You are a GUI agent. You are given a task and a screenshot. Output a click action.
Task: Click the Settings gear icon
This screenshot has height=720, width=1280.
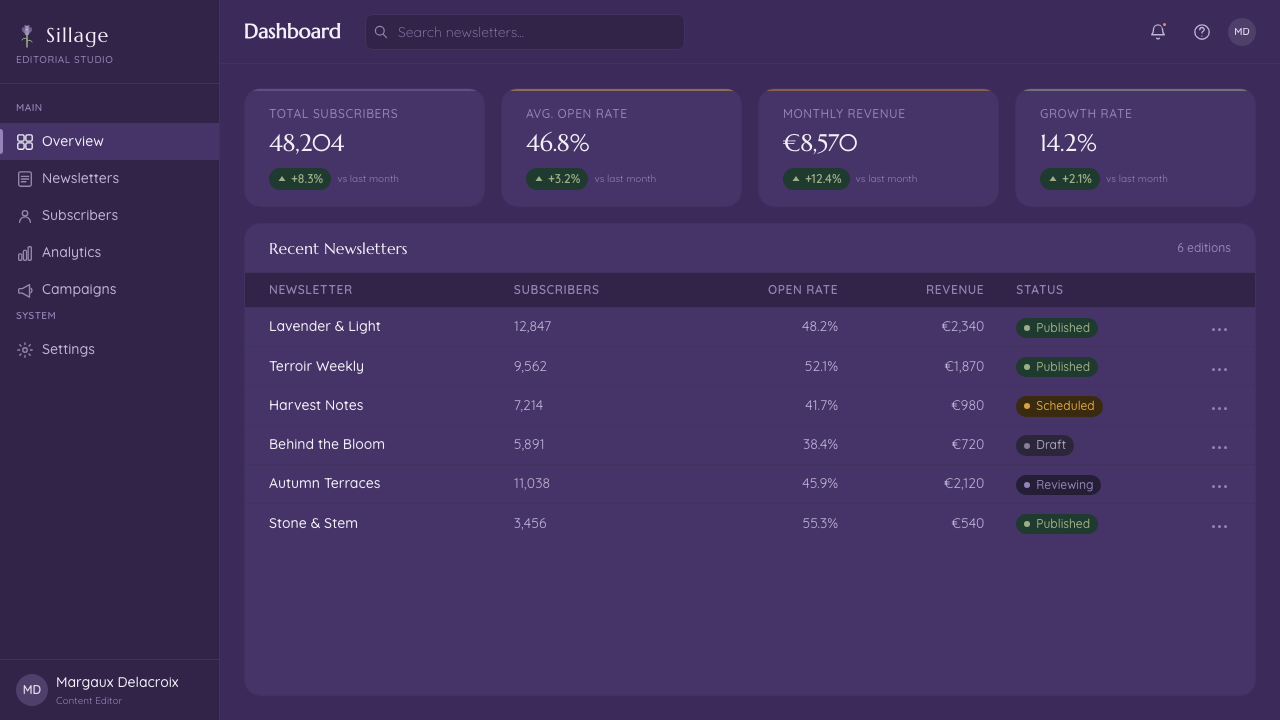[x=25, y=350]
